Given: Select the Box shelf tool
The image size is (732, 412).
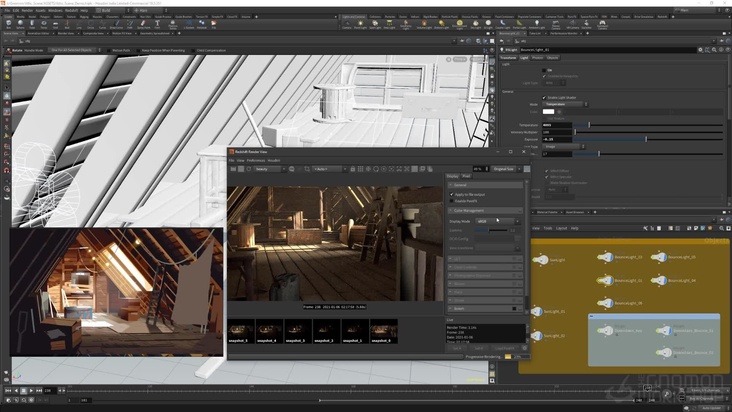Looking at the screenshot, I should 8,24.
